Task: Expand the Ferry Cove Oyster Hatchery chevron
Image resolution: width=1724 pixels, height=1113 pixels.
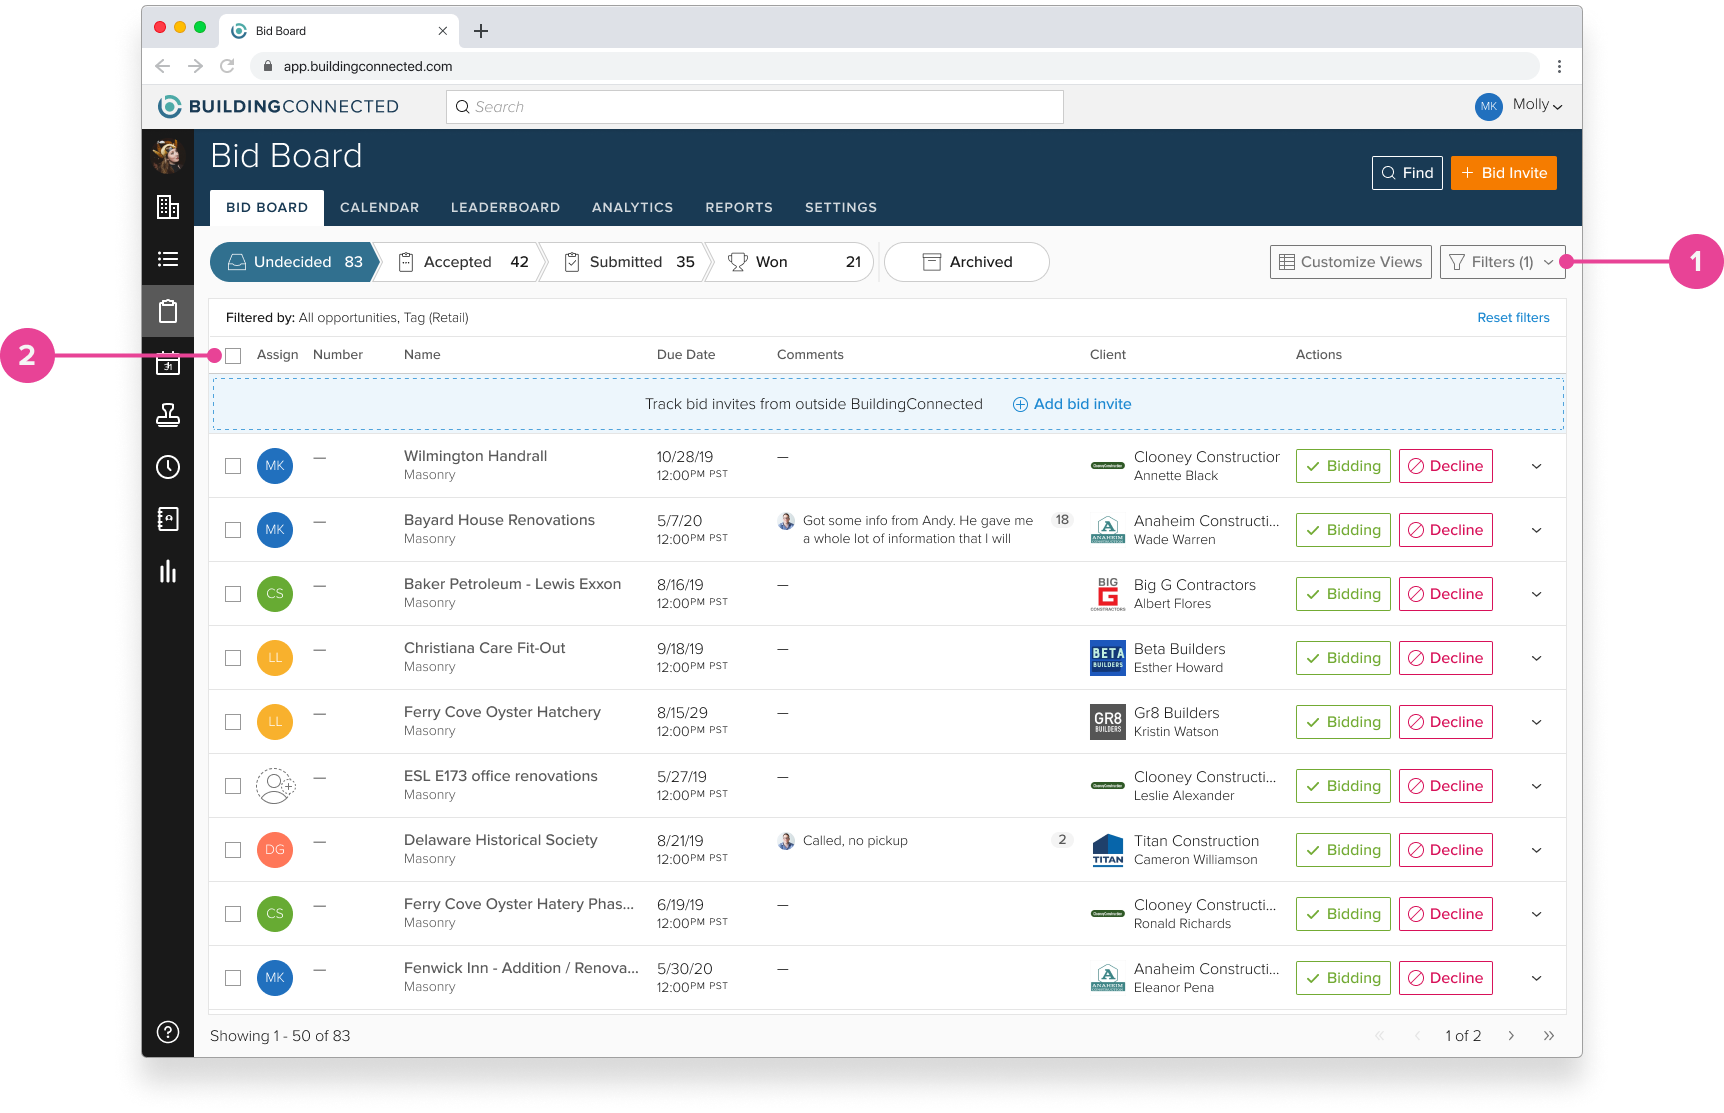Action: pos(1537,722)
